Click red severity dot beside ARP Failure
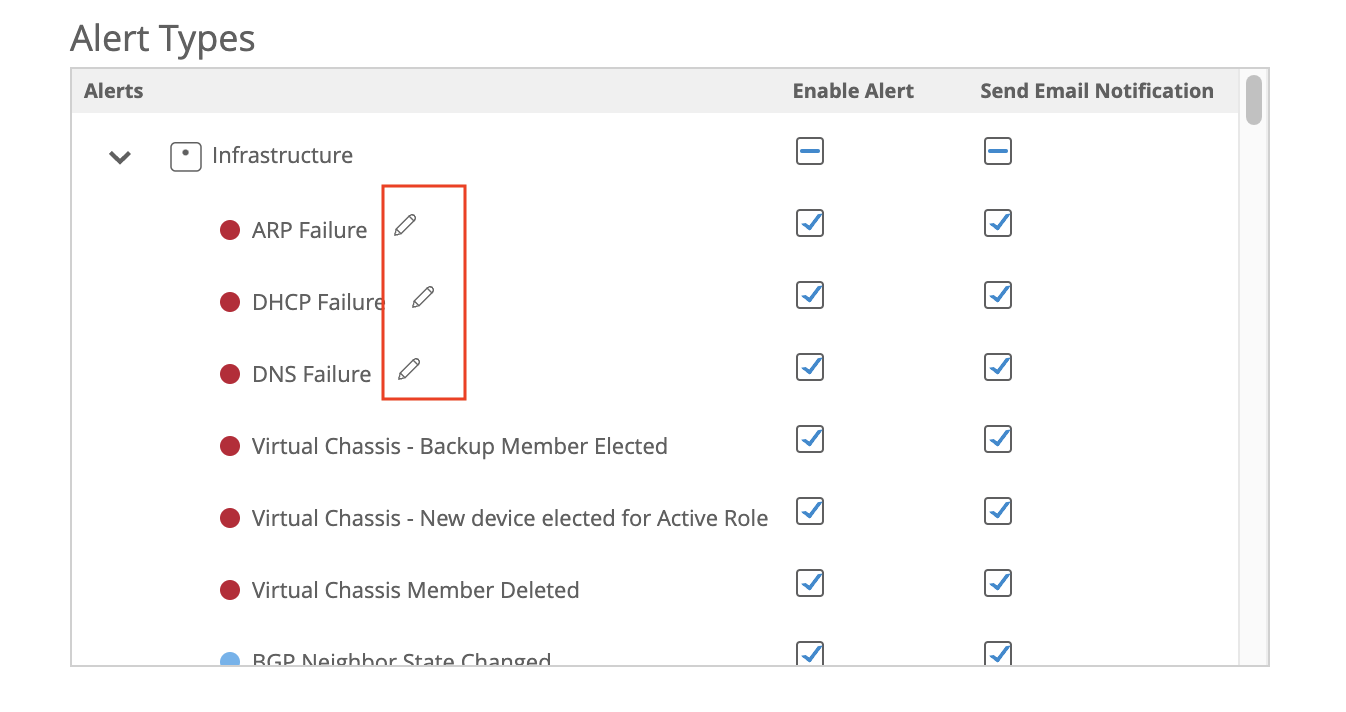 [230, 230]
